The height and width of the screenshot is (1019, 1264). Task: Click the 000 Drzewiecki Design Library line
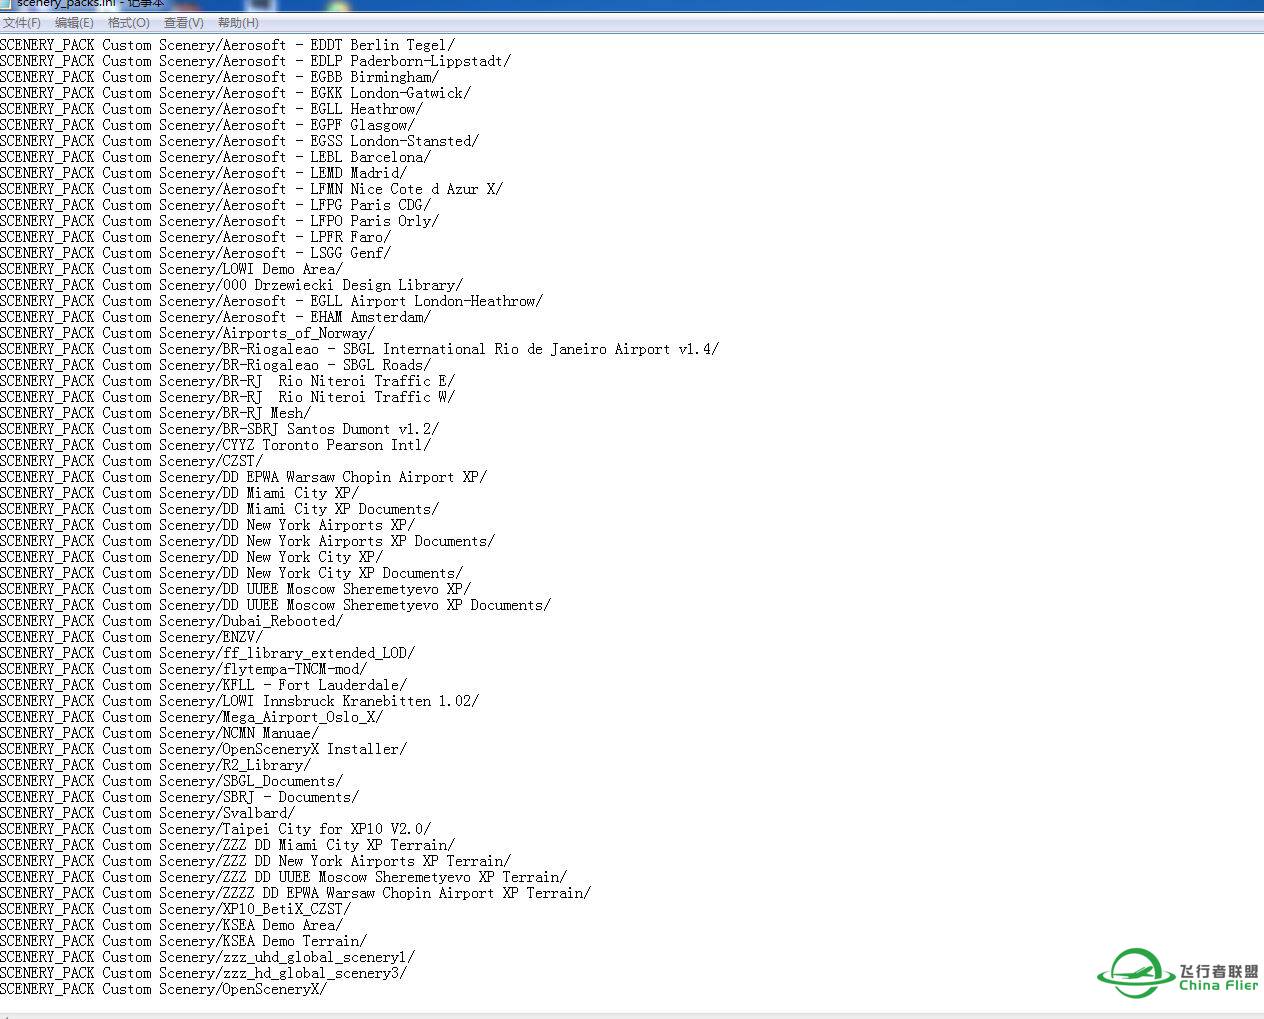click(x=231, y=285)
